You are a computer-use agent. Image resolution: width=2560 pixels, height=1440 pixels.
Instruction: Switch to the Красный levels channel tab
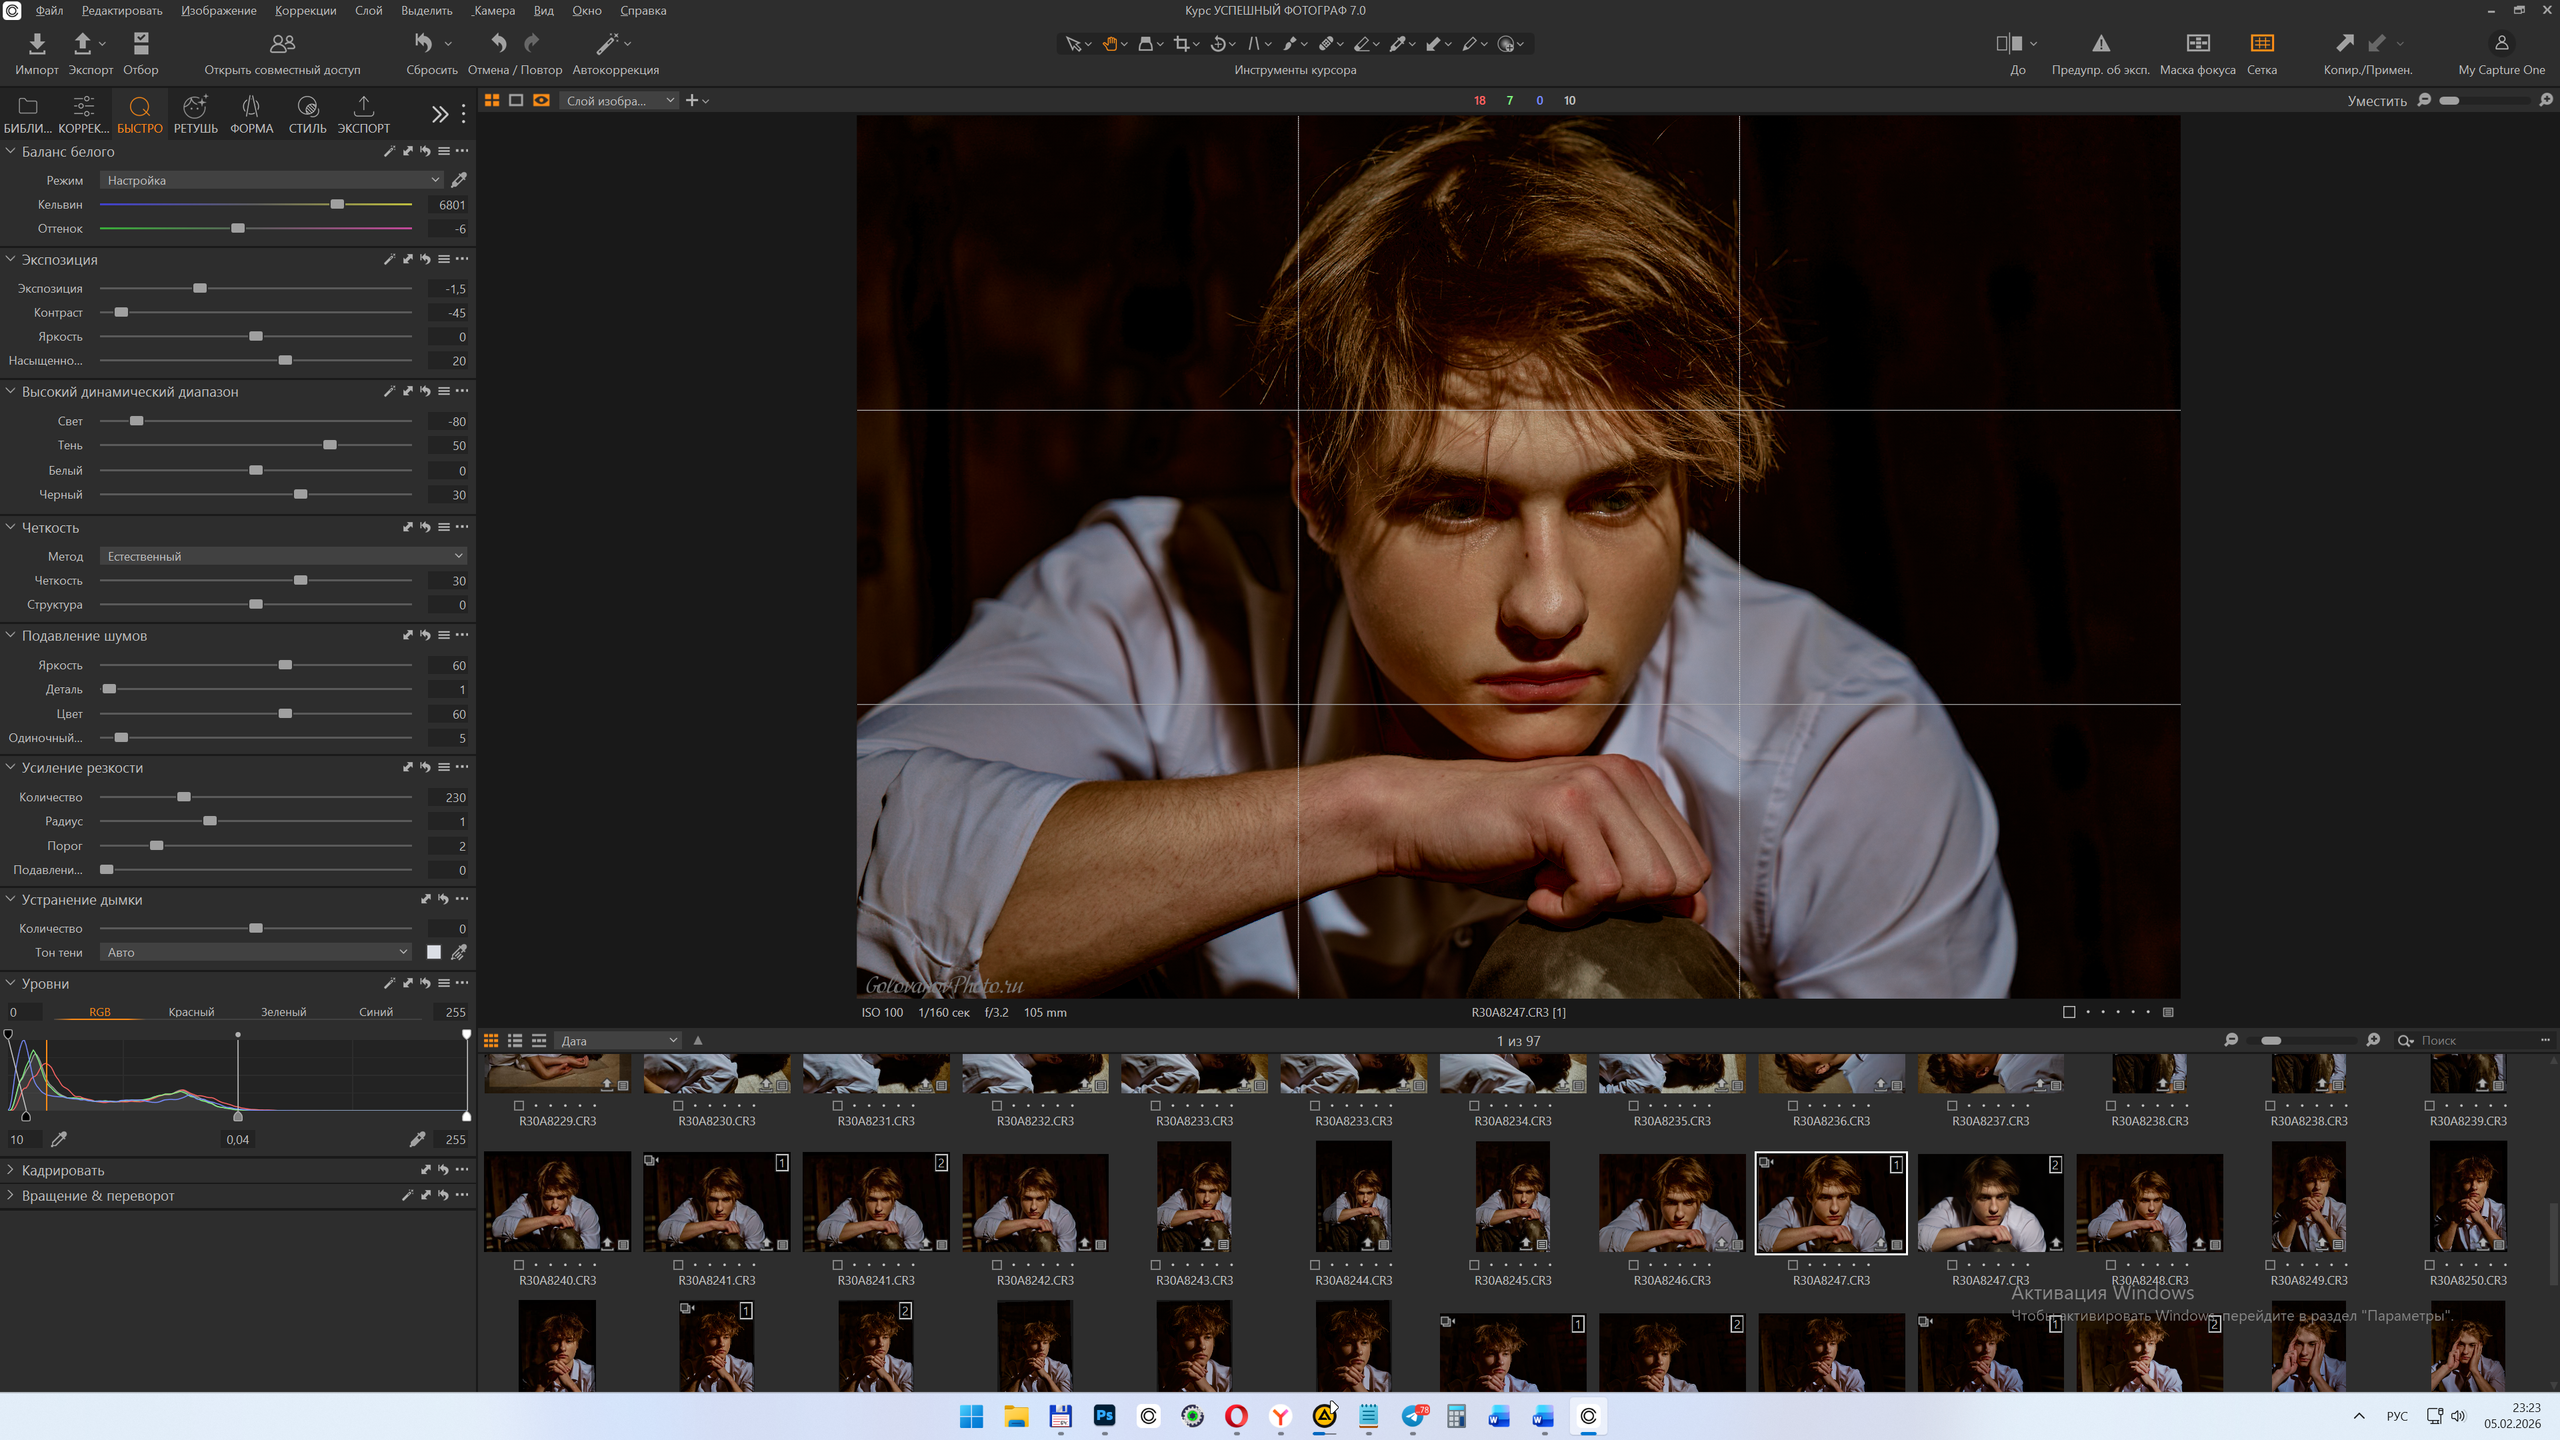tap(191, 1012)
